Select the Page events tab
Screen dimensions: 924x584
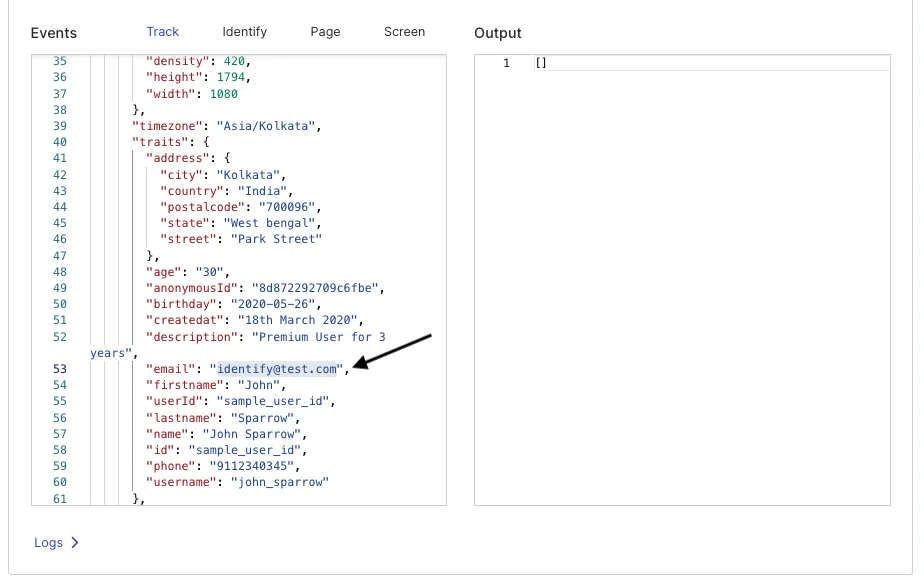pos(325,32)
